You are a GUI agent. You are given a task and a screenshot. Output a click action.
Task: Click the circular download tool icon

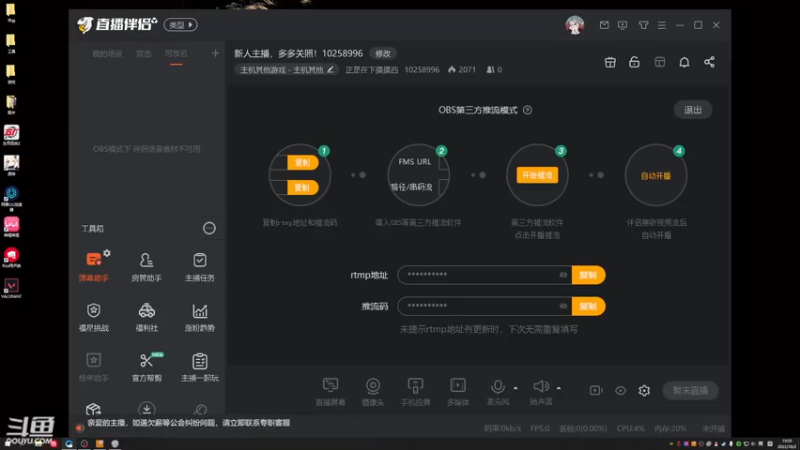coord(146,409)
